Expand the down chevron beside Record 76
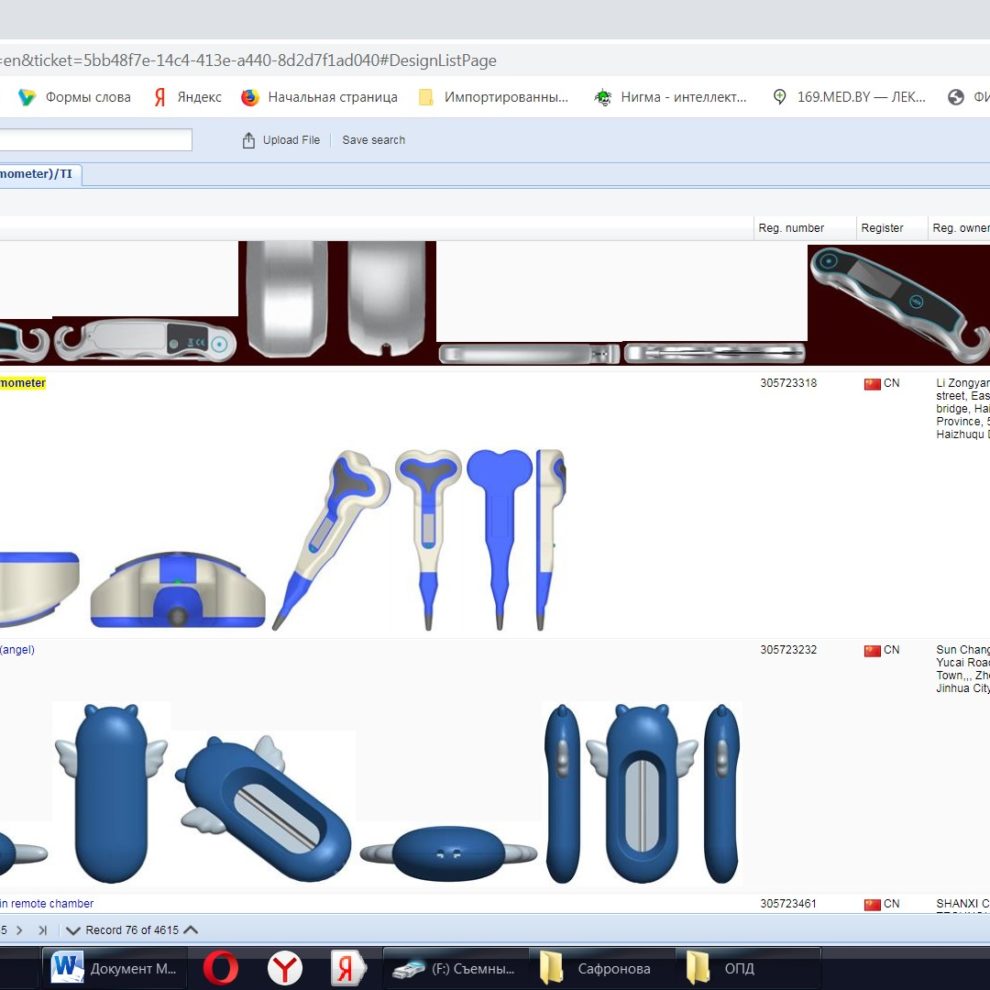 point(73,930)
